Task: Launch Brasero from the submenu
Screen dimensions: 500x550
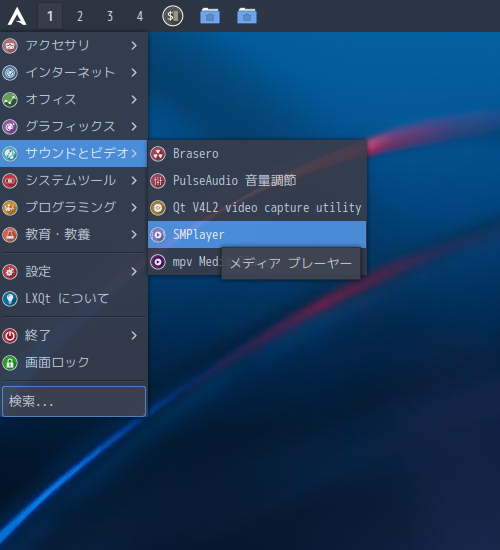Action: point(257,154)
